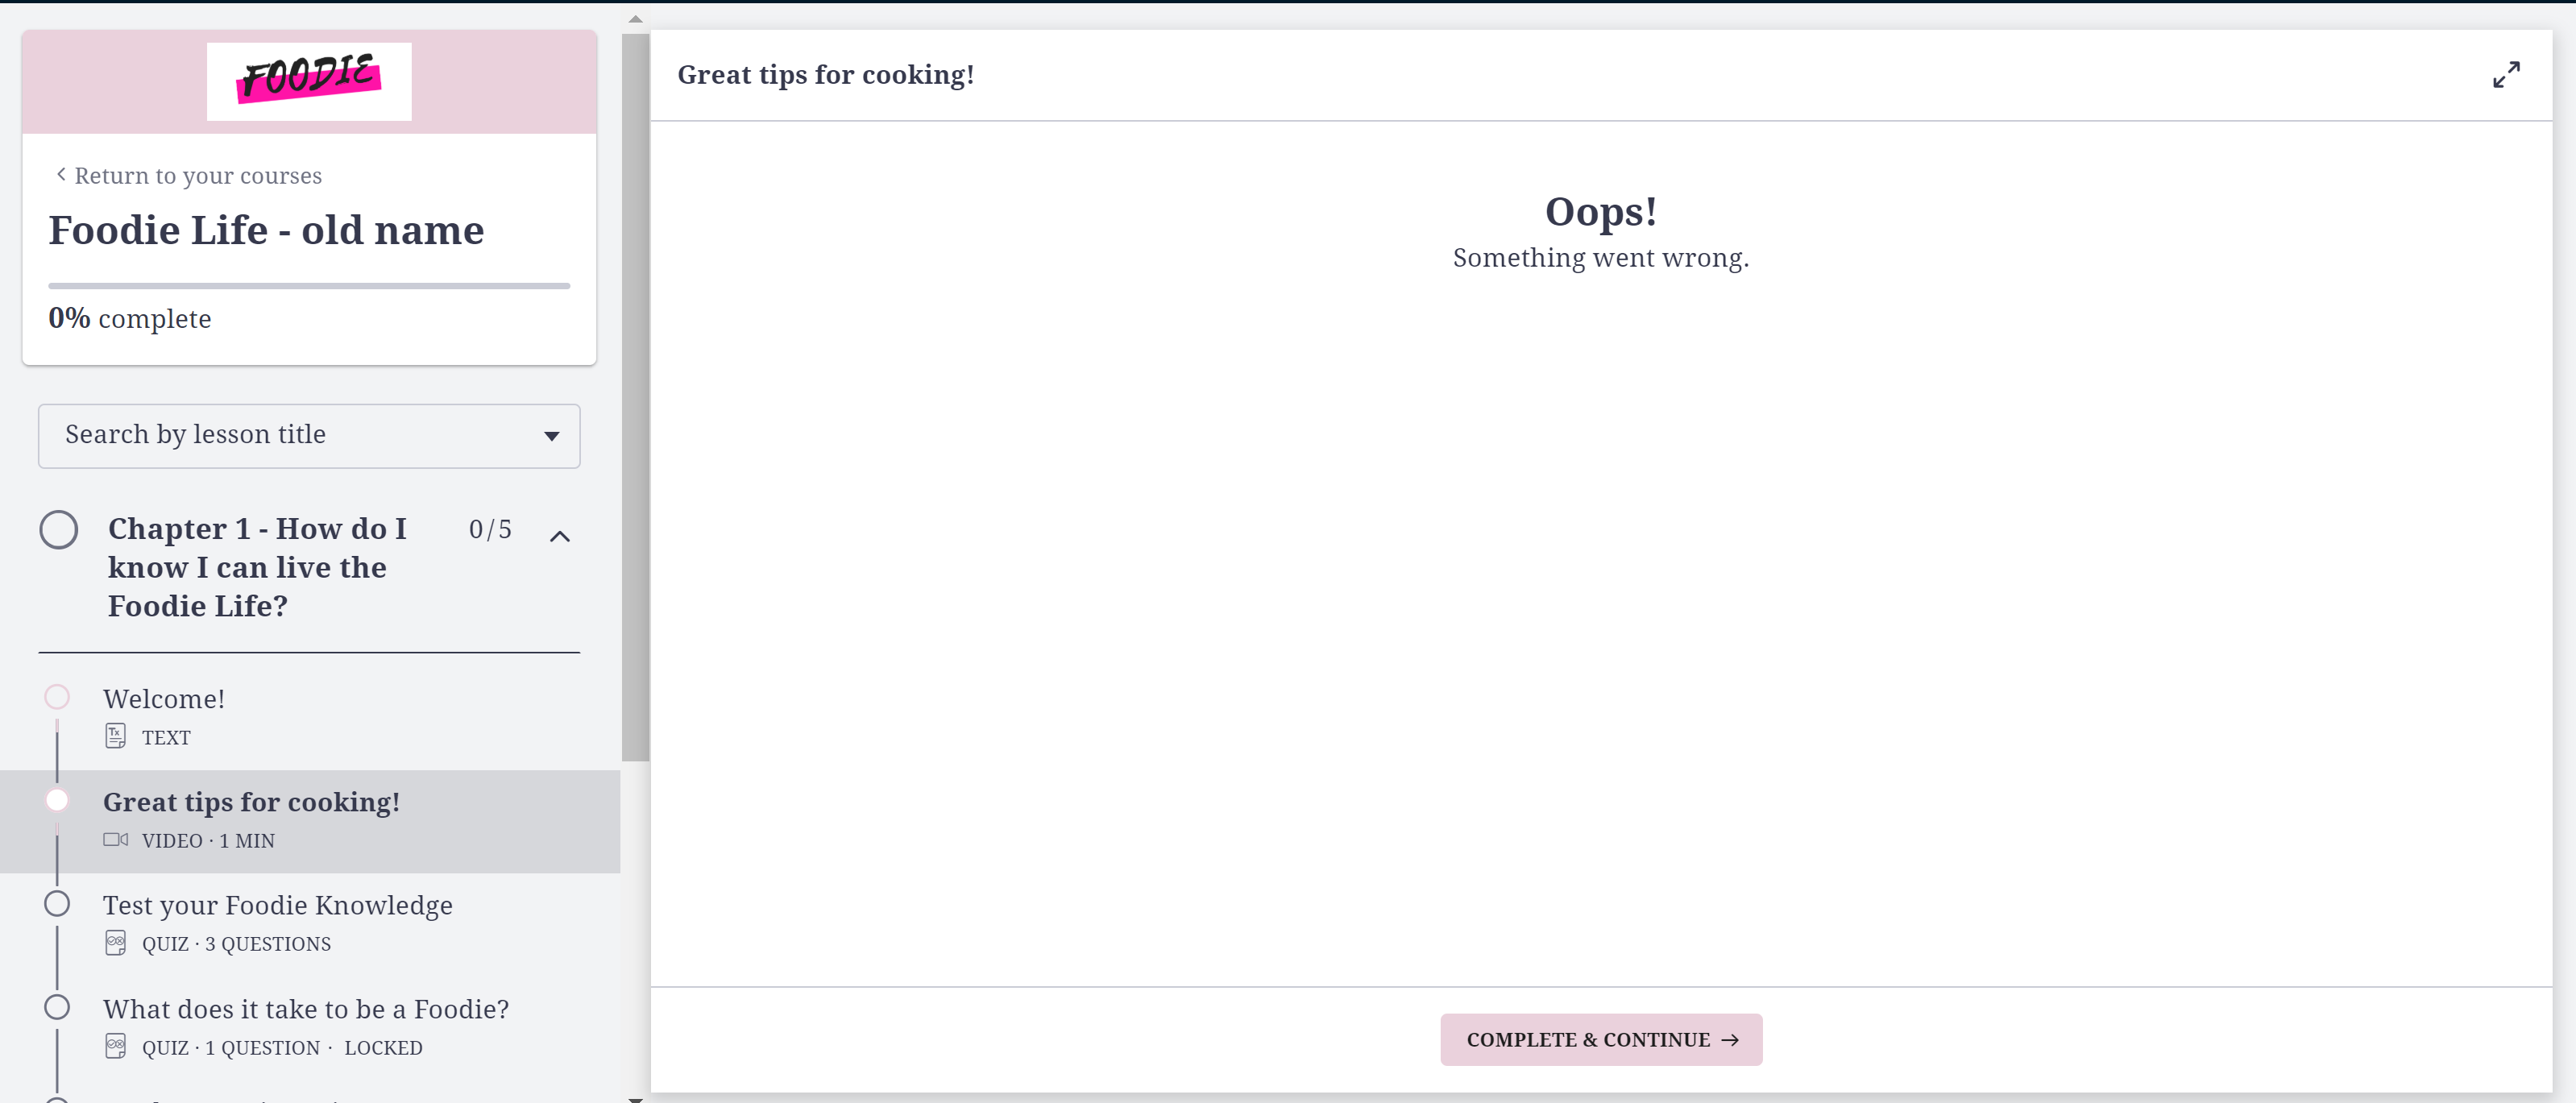Toggle the Chapter 1 completion circle
The image size is (2576, 1103).
click(58, 529)
